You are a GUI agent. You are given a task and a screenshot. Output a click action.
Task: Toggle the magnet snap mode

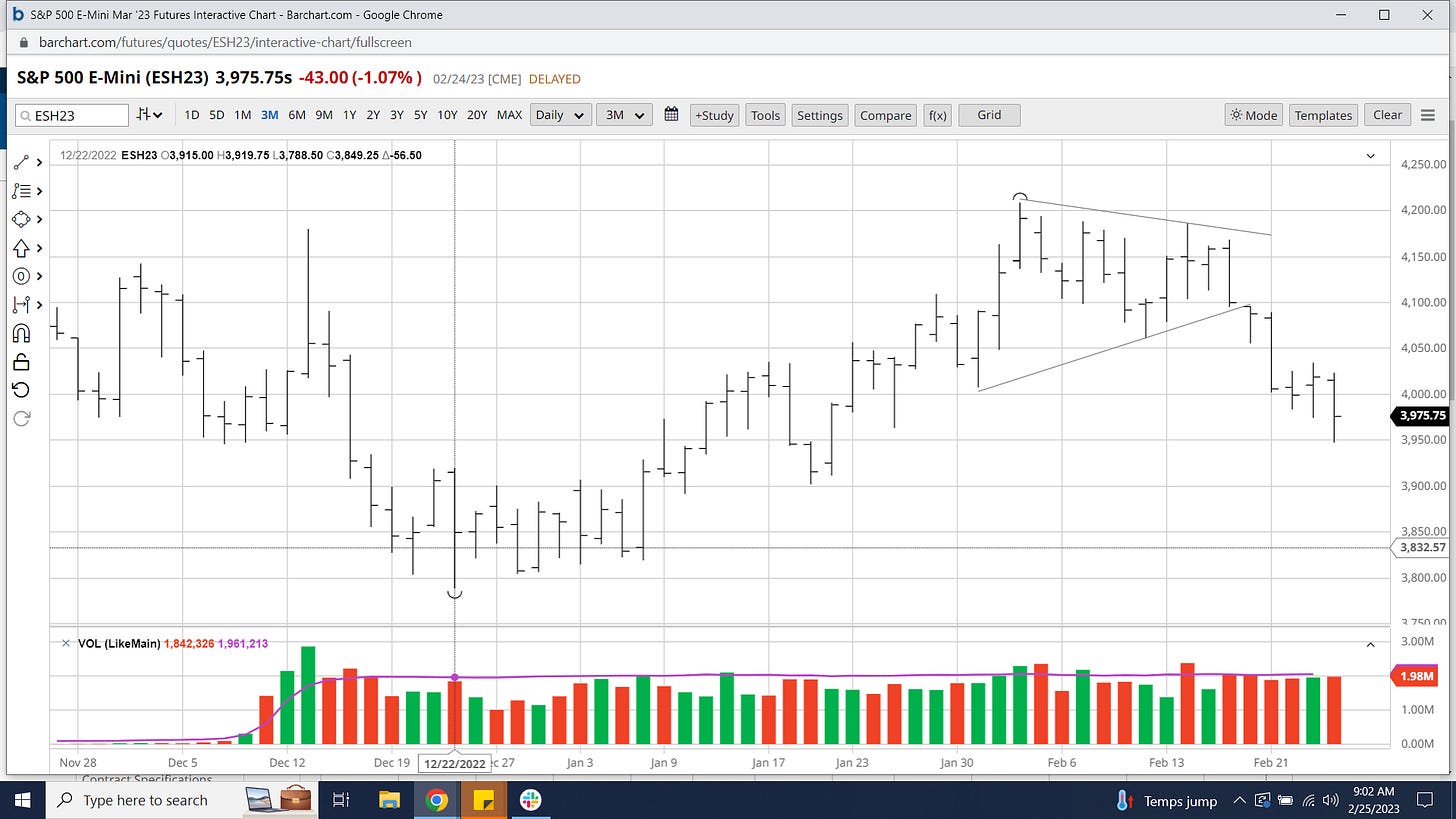click(x=21, y=333)
